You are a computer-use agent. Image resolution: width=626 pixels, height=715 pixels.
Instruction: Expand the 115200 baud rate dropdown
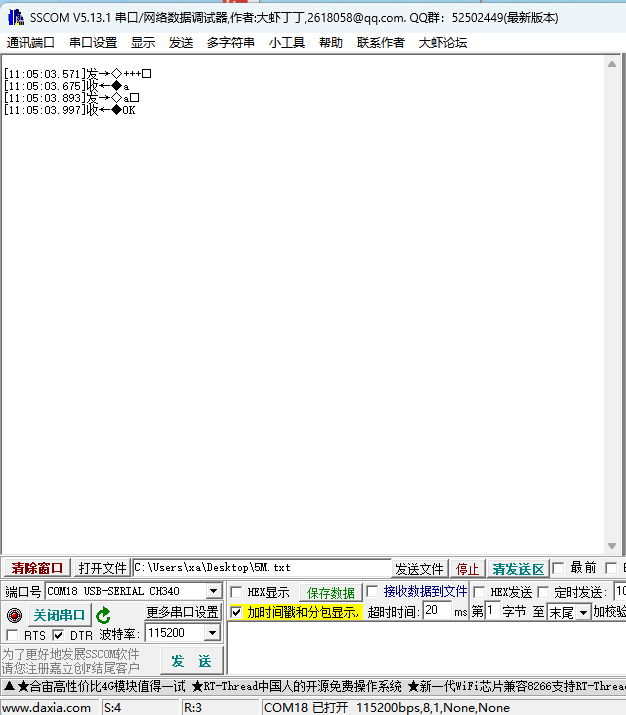pos(212,633)
